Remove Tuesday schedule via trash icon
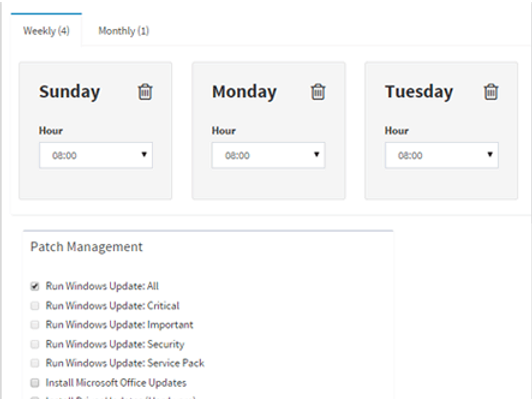The height and width of the screenshot is (399, 532). coord(491,92)
